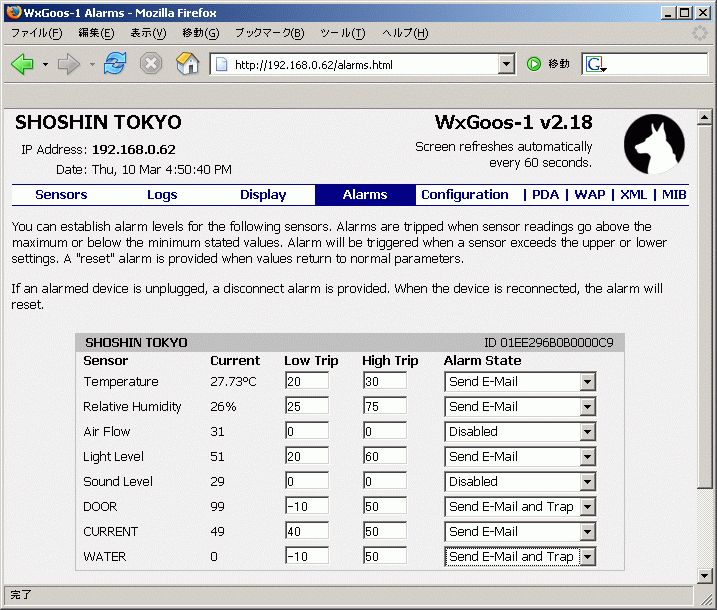Click the page scrollbar down arrow

pyautogui.click(x=705, y=576)
